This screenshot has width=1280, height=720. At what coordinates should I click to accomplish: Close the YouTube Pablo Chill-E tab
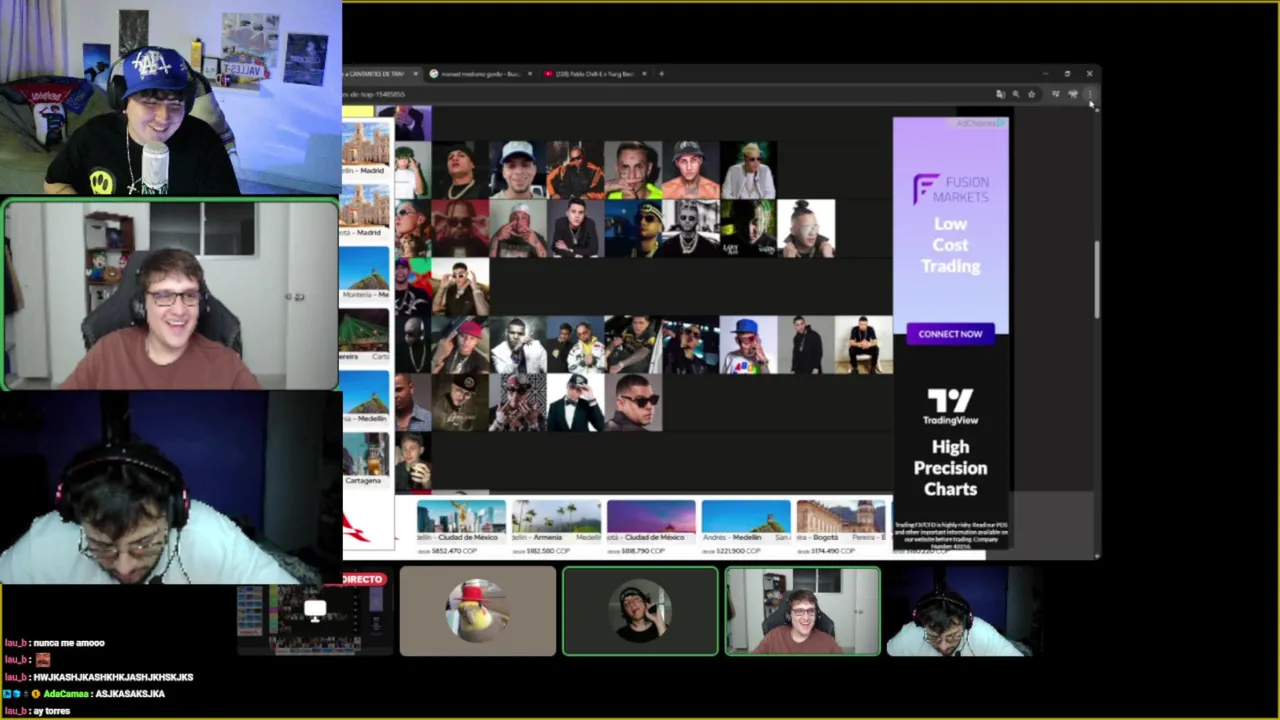coord(644,73)
